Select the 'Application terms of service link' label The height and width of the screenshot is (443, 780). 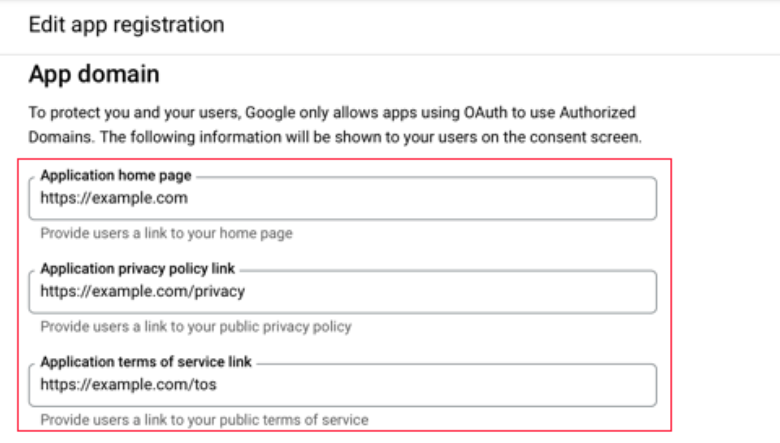(146, 362)
